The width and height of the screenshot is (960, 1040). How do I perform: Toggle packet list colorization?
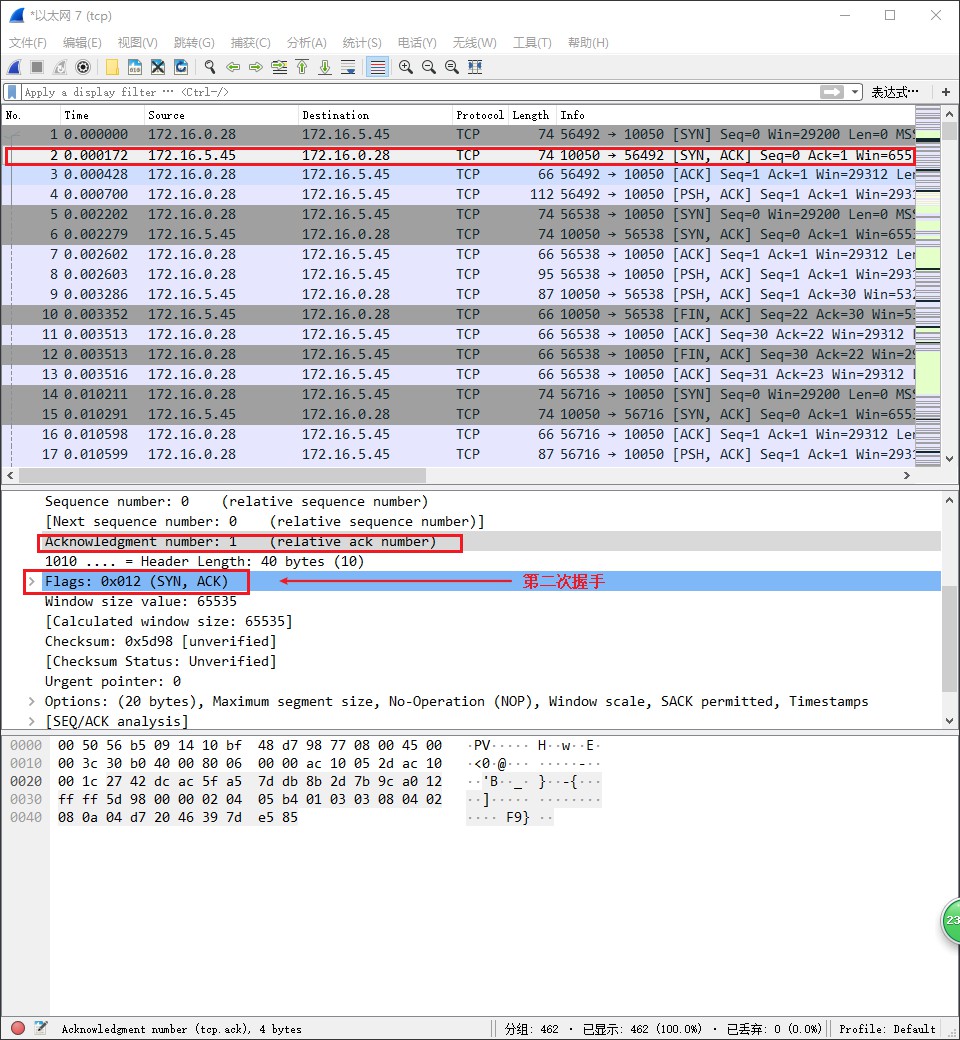point(377,67)
